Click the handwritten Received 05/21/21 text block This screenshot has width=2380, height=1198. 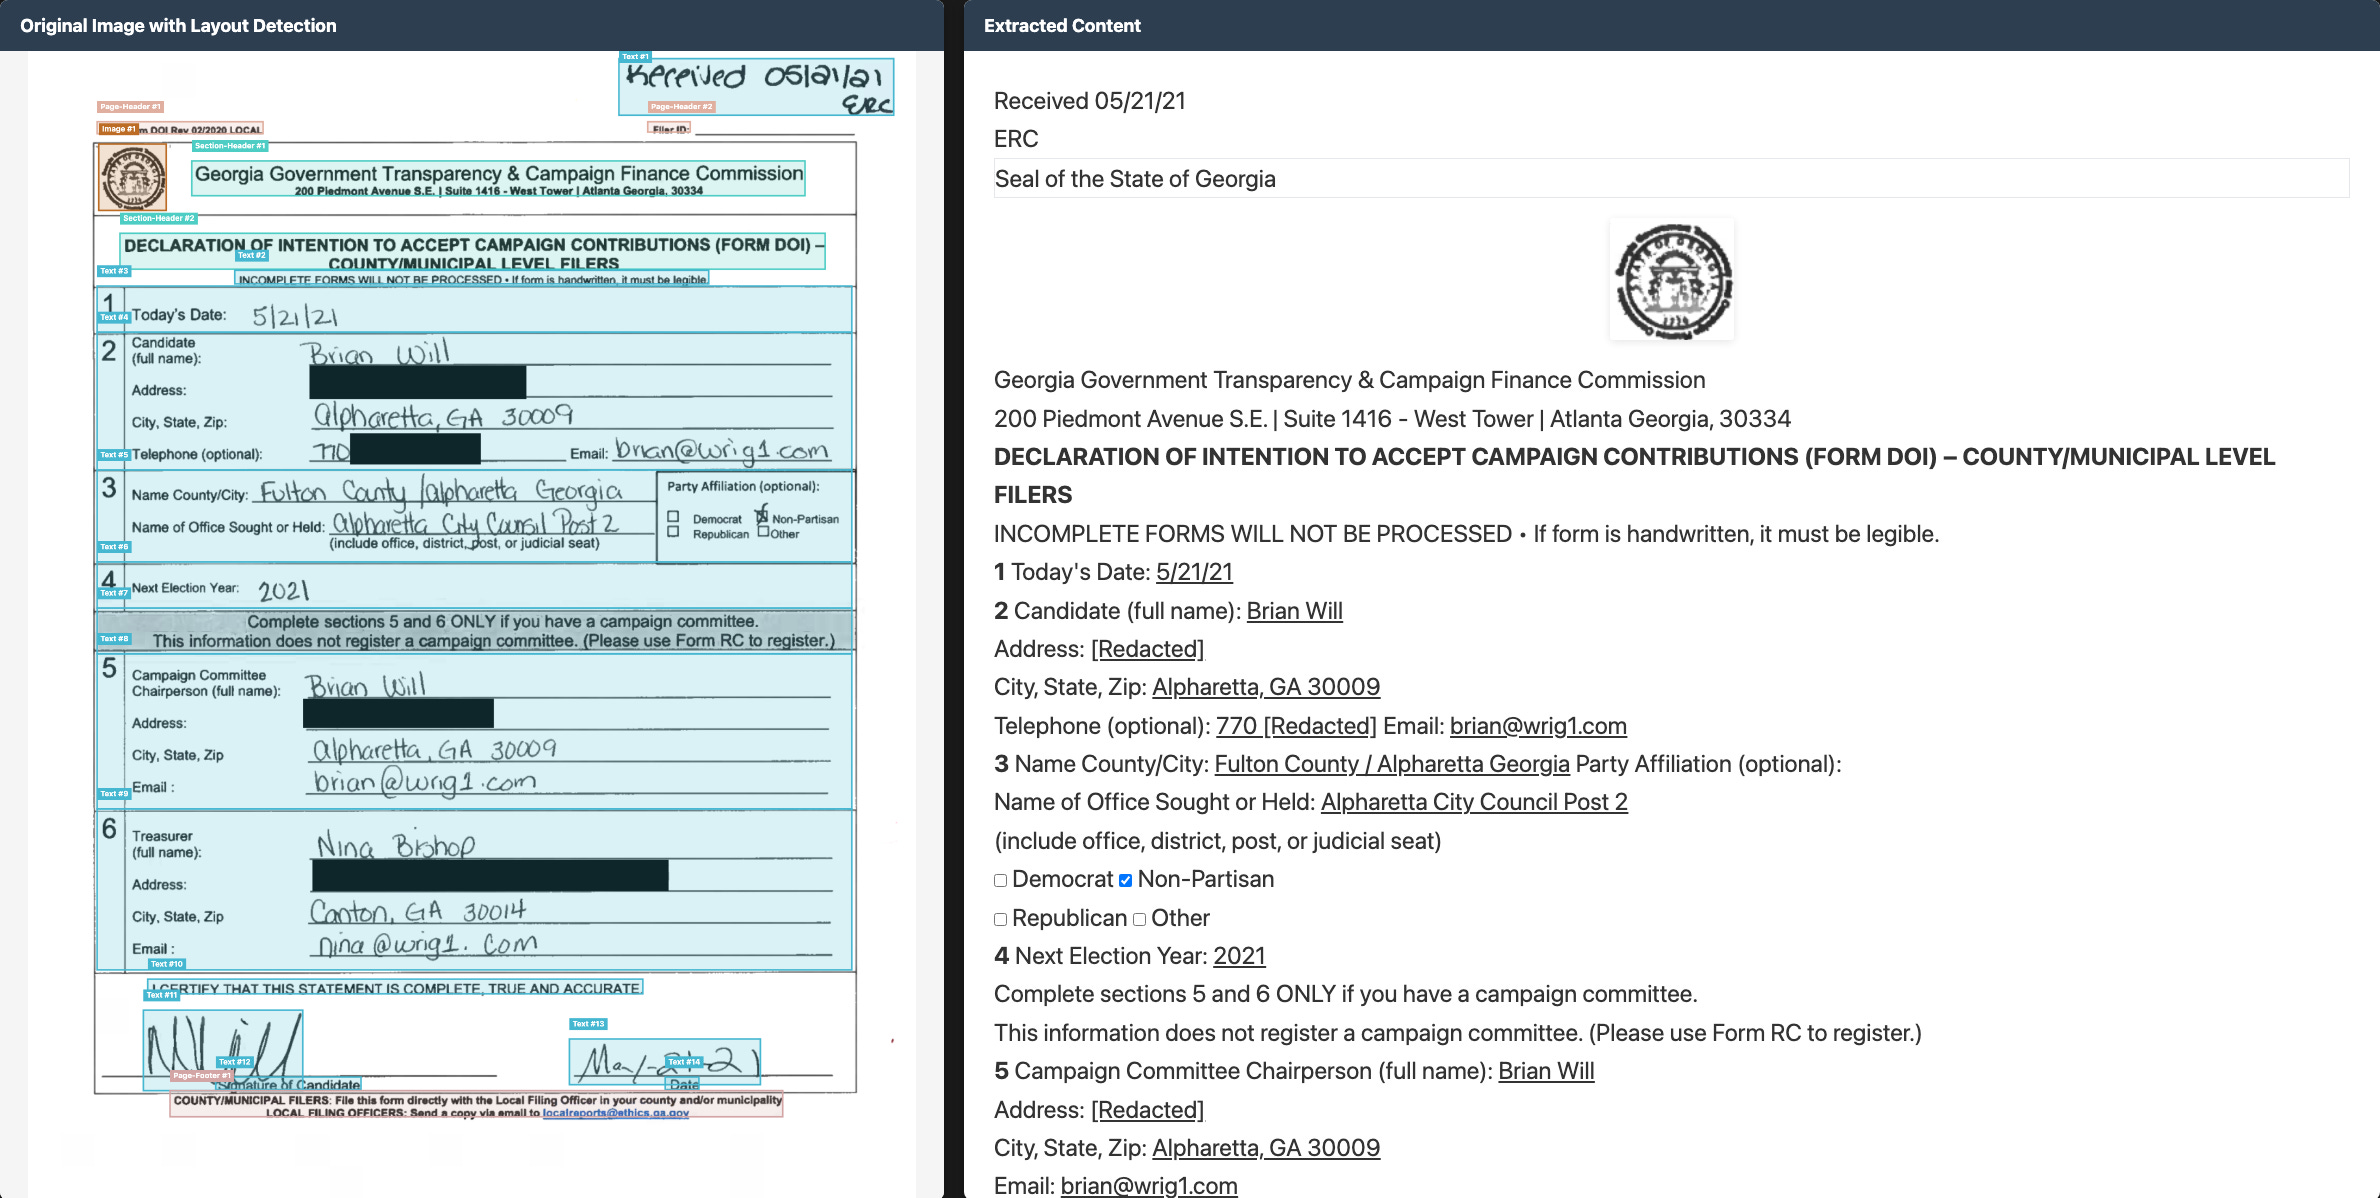(x=755, y=85)
